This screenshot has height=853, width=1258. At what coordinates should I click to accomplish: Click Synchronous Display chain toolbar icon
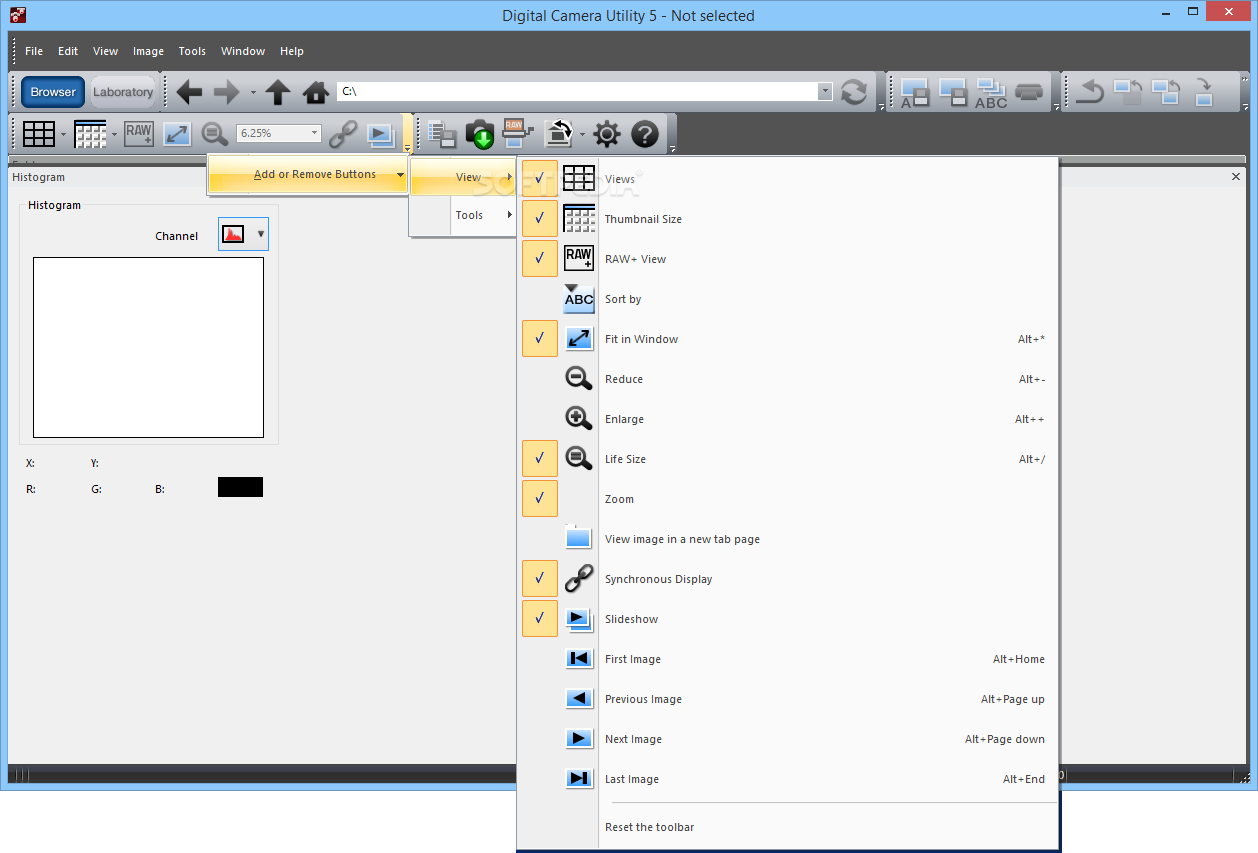coord(343,133)
